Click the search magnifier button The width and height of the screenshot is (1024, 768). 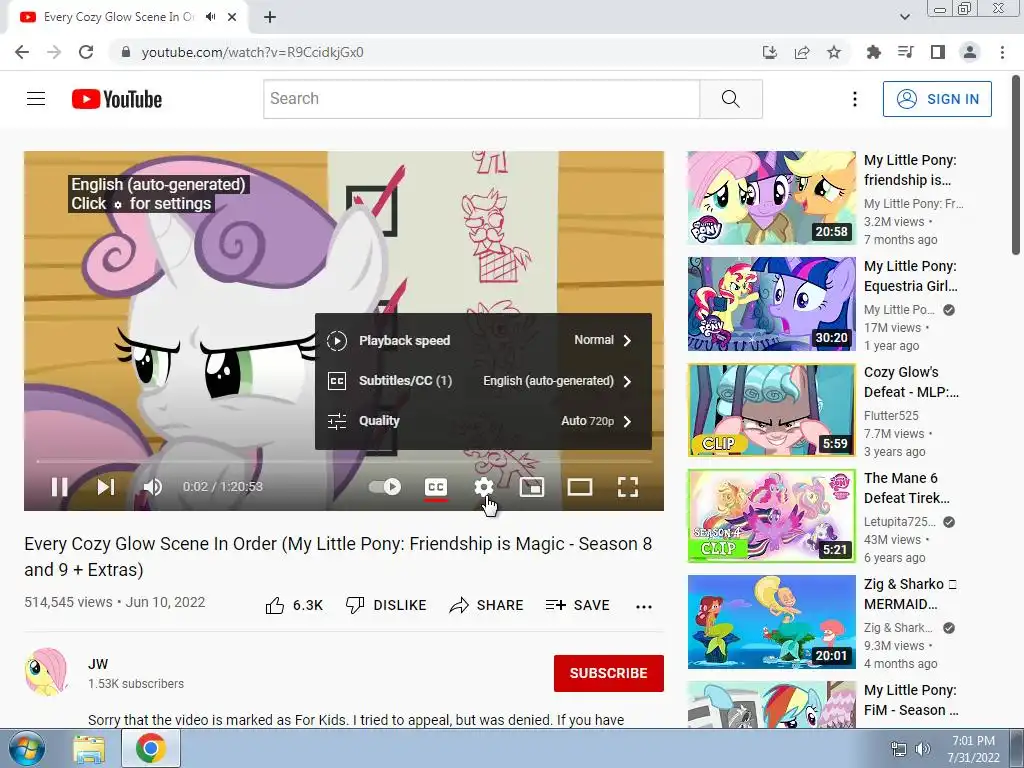(x=731, y=99)
